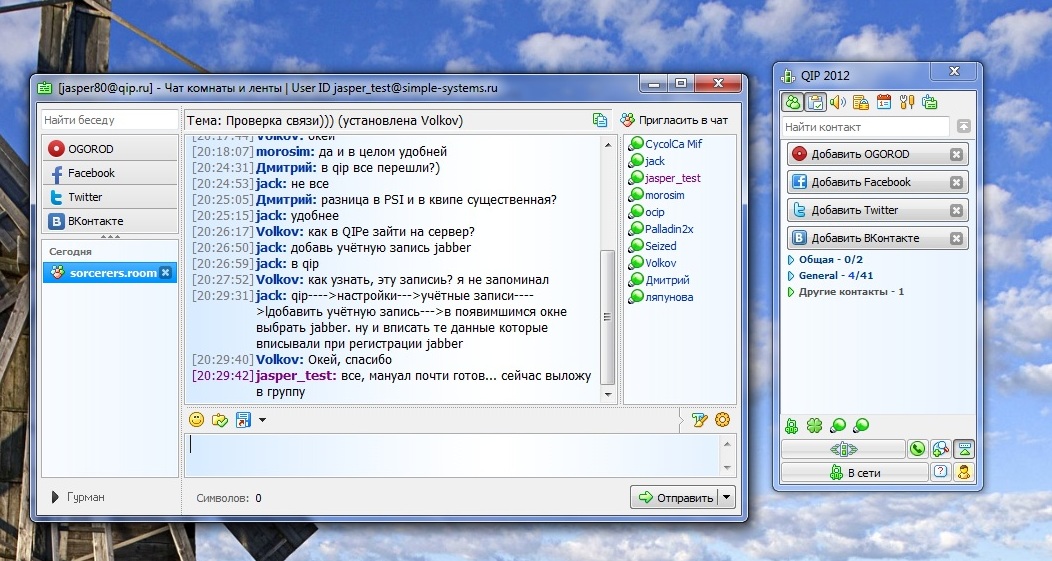This screenshot has width=1052, height=561.
Task: Click the green chat rooms icon in QIP toolbar
Action: (929, 102)
